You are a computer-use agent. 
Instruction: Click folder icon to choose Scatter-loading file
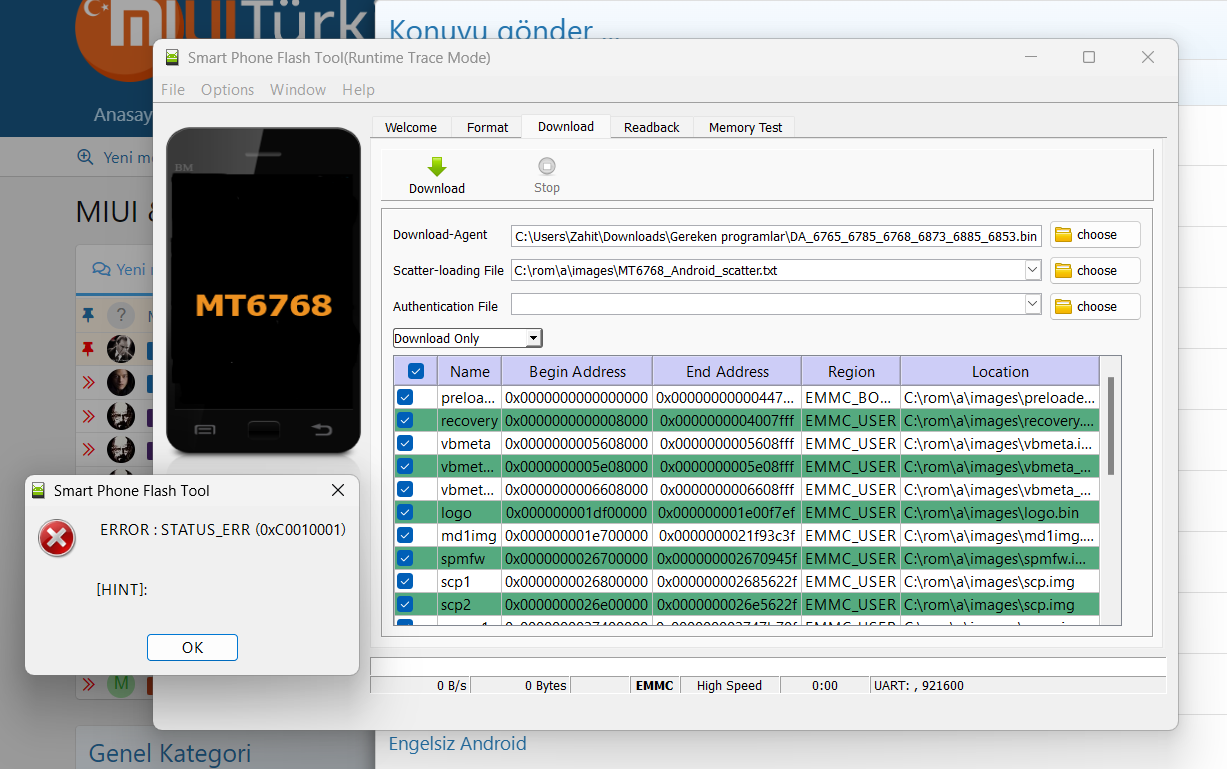click(1064, 271)
